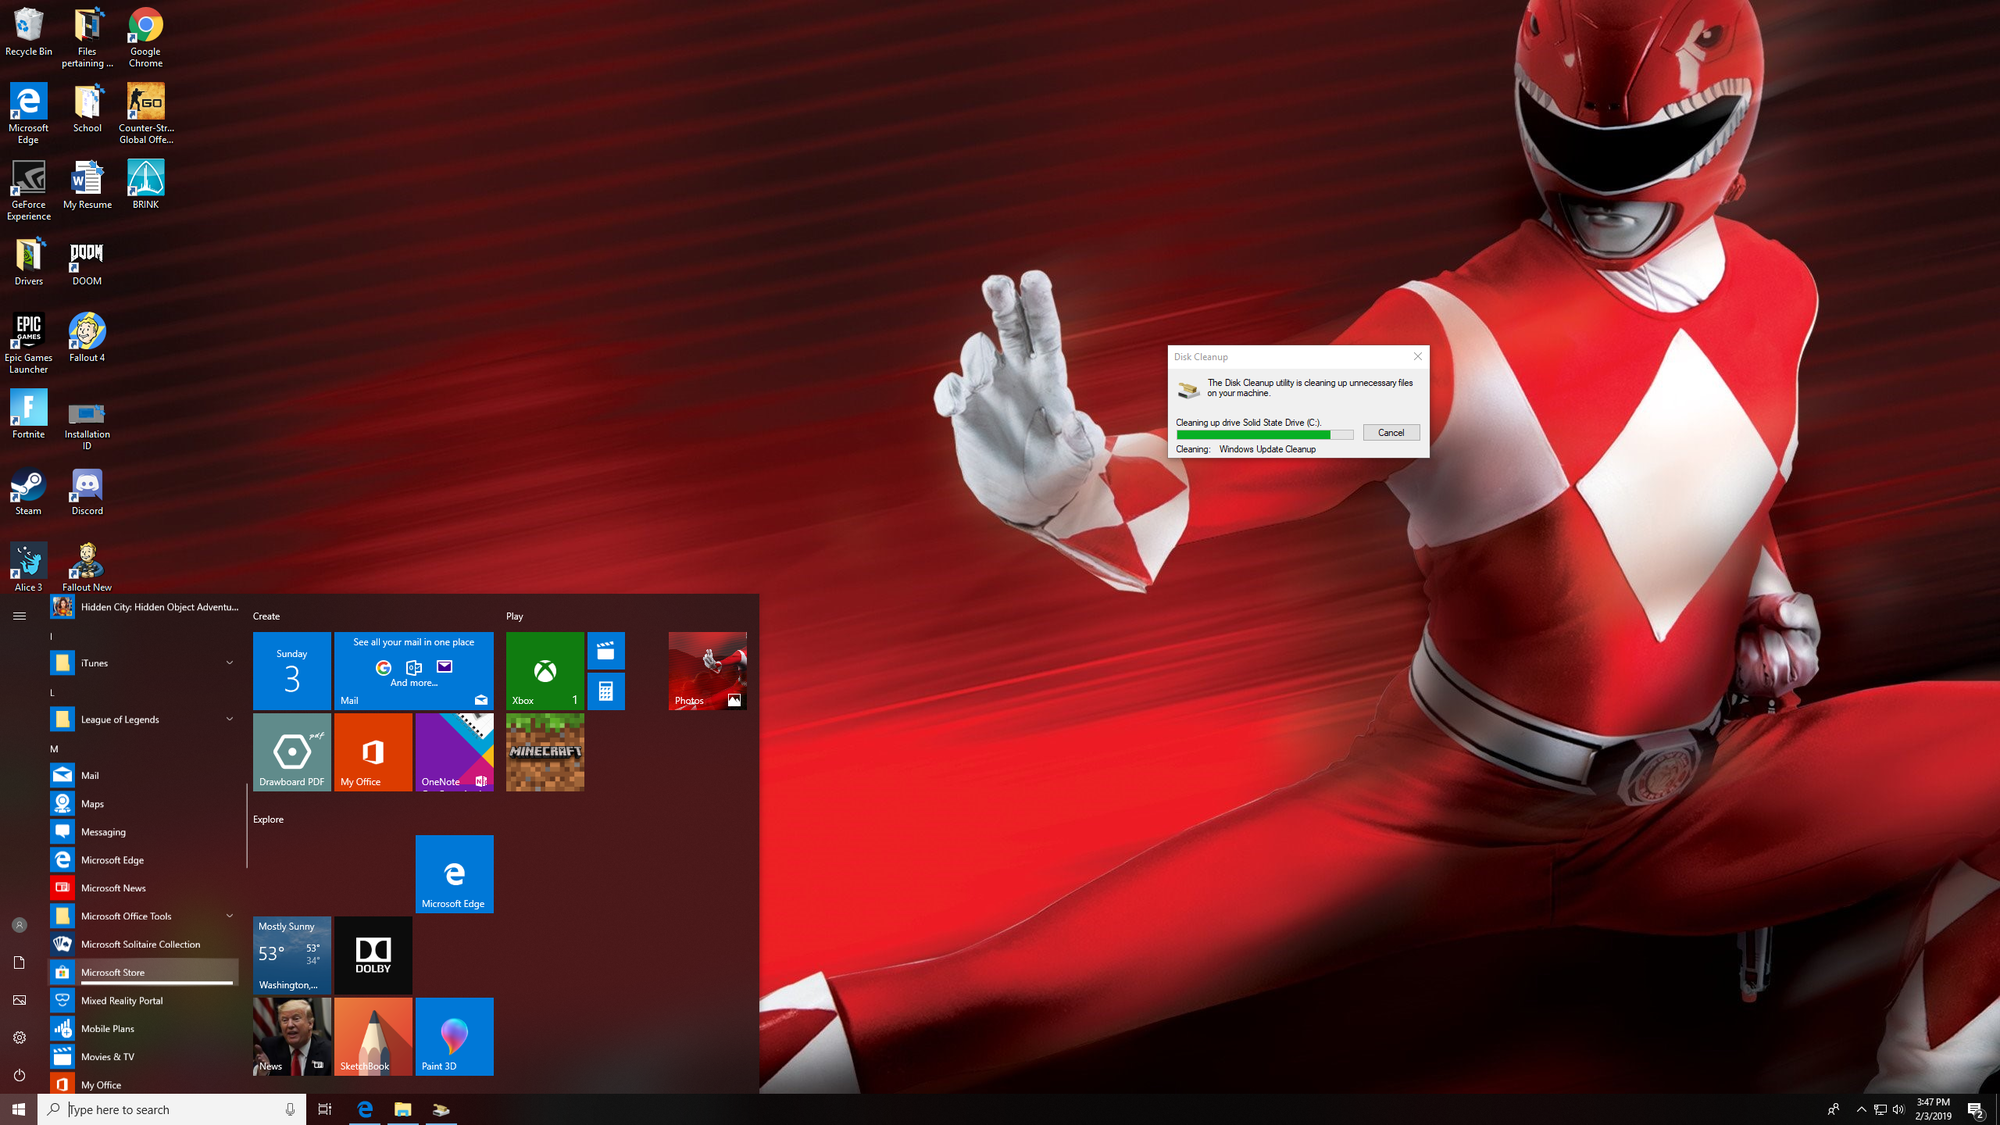Image resolution: width=2000 pixels, height=1125 pixels.
Task: Click the Disk Cleanup progress bar
Action: [1264, 435]
